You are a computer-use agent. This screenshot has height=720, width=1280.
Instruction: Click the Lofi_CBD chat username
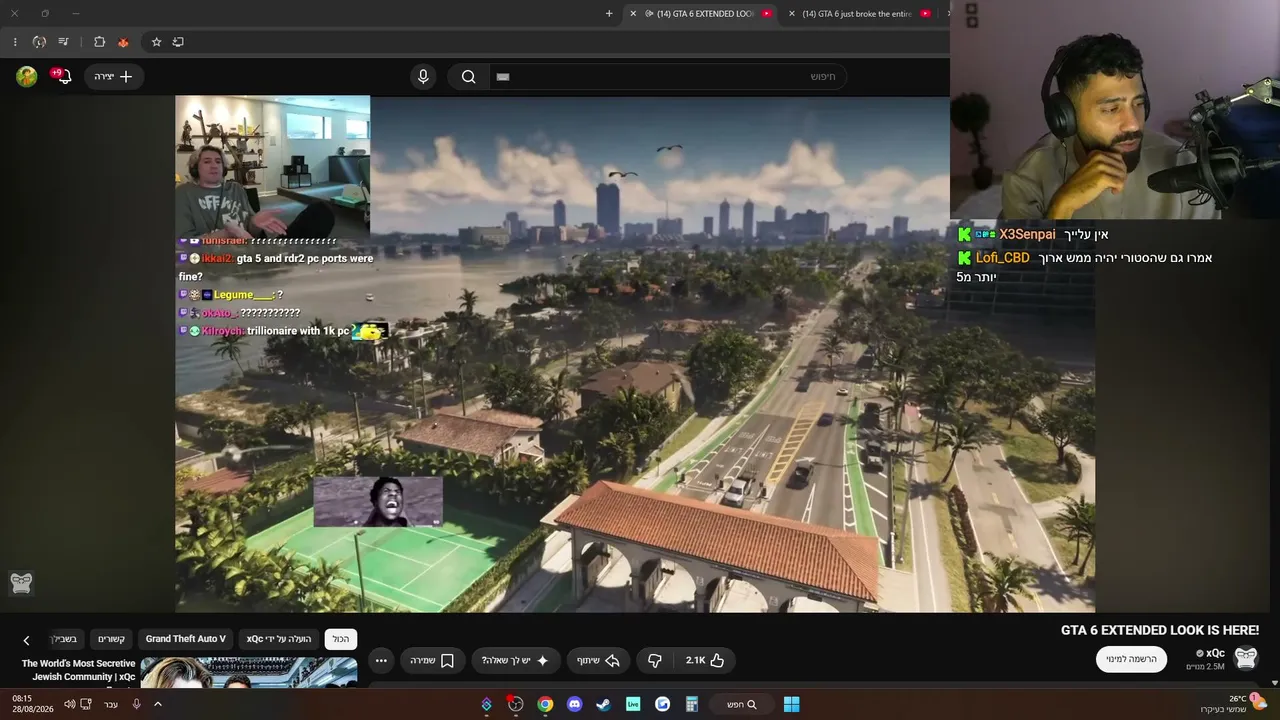(x=1003, y=258)
